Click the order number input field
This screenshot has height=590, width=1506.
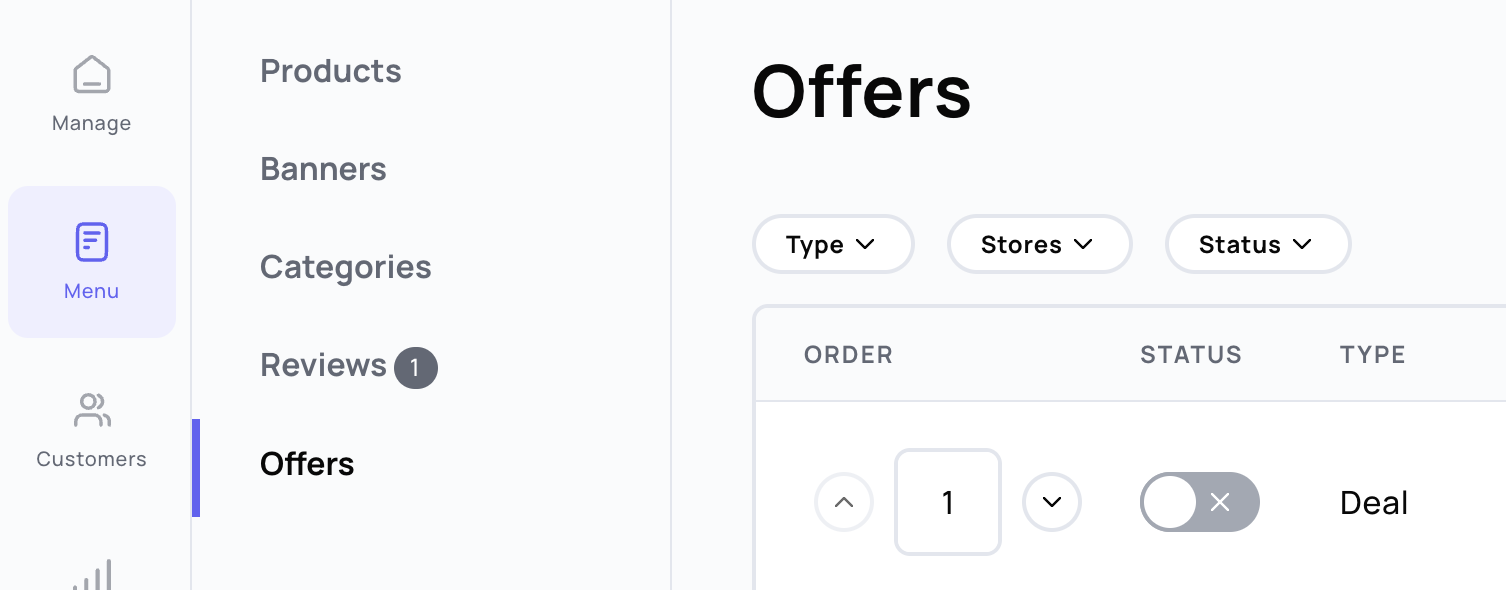948,502
